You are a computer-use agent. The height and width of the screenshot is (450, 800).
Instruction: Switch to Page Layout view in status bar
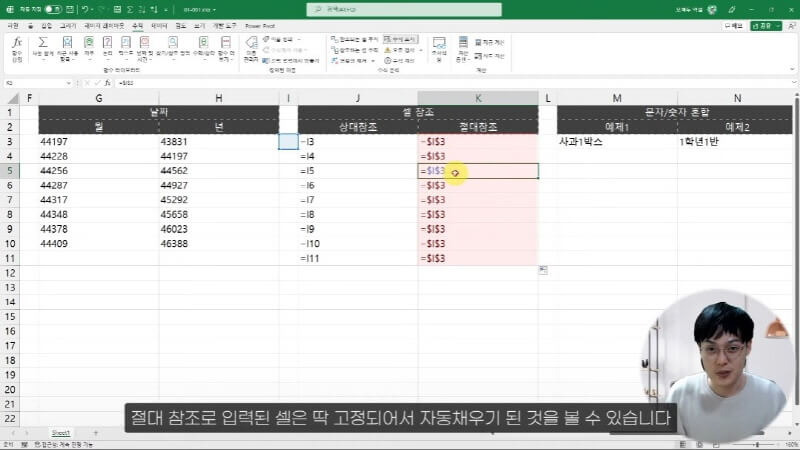pos(699,445)
